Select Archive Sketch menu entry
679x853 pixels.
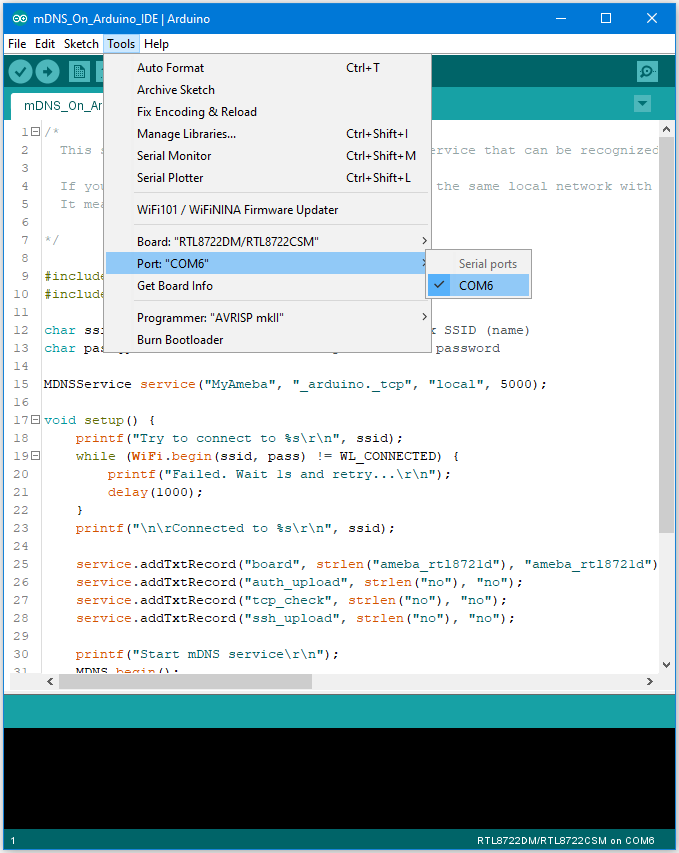tap(267, 90)
